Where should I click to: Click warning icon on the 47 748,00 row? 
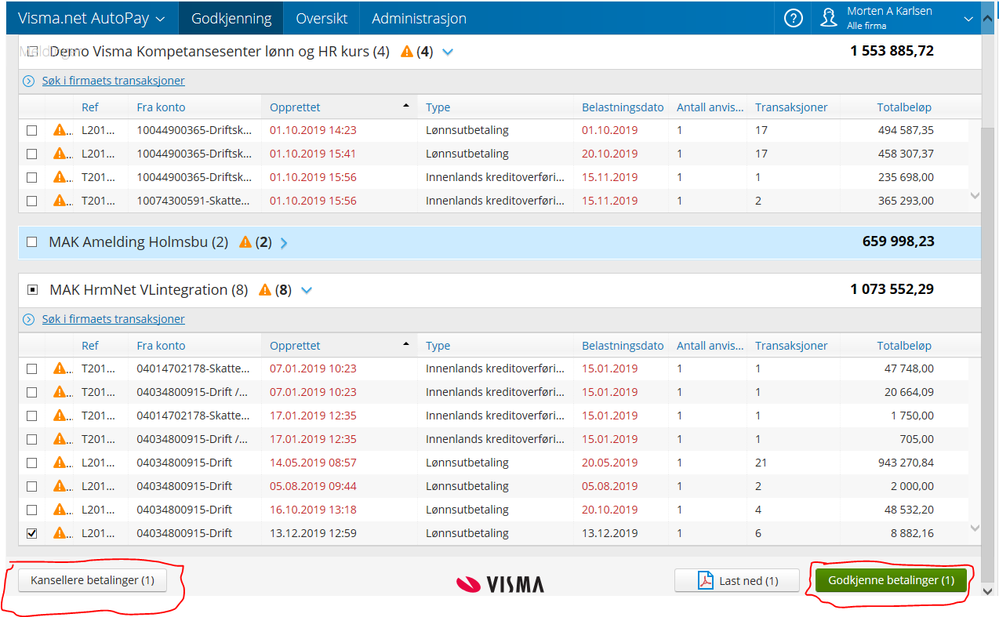coord(60,368)
